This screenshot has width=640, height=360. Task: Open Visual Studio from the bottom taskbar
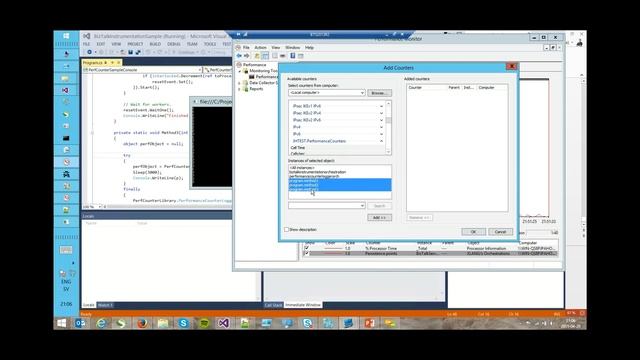pyautogui.click(x=223, y=323)
